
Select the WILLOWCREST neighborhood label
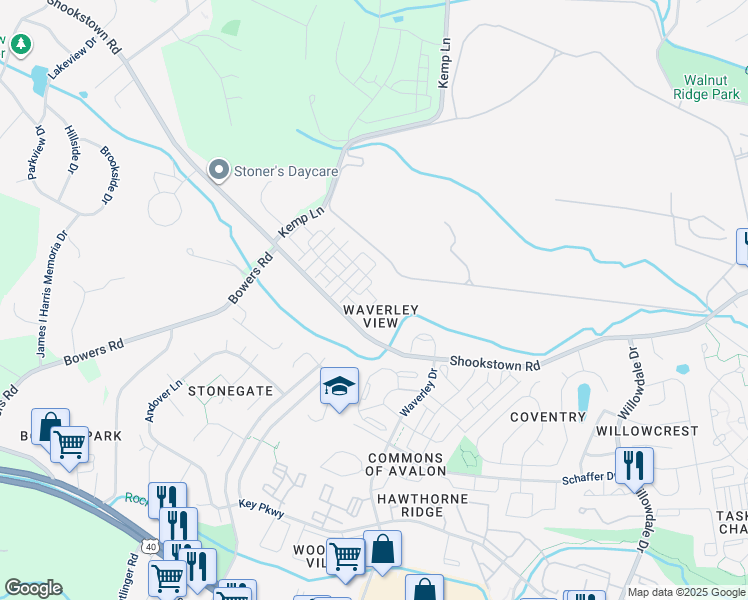(x=647, y=431)
